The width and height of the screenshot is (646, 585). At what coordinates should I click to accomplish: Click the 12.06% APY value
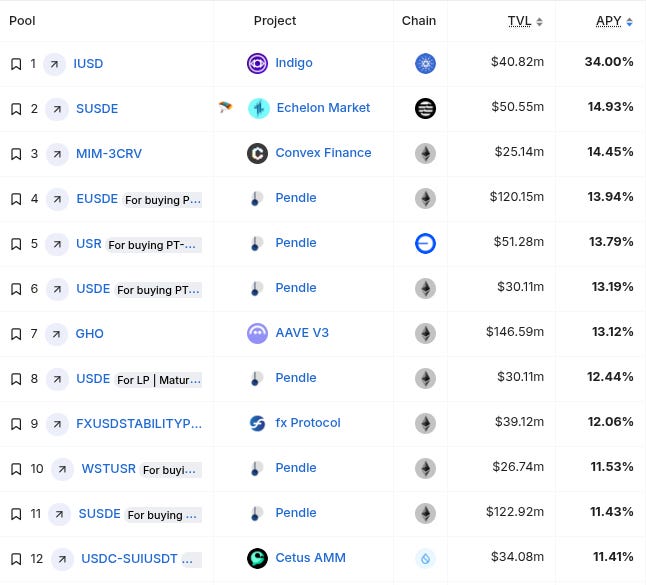[x=611, y=422]
